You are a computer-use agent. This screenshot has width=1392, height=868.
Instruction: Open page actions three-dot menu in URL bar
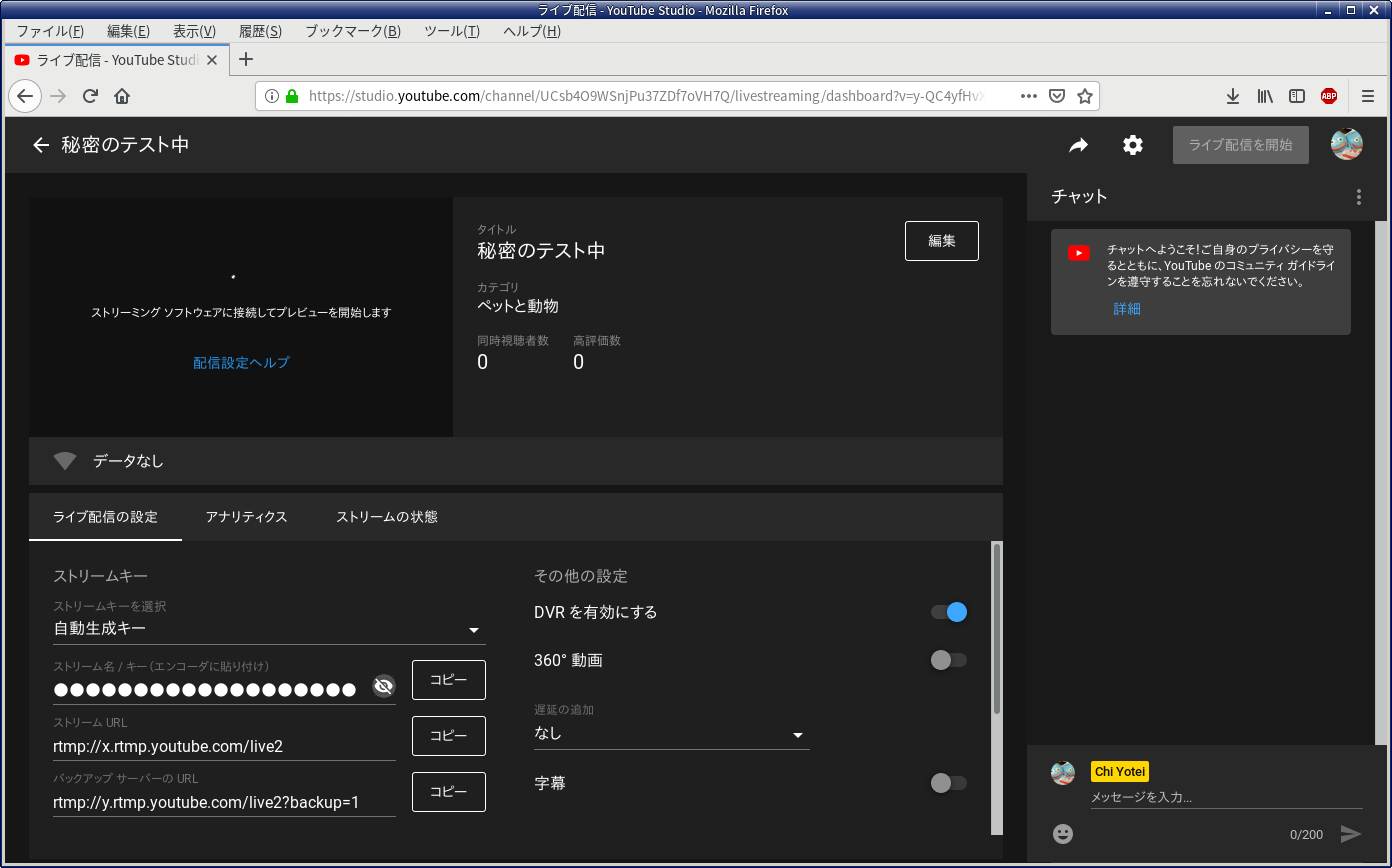coord(1029,96)
